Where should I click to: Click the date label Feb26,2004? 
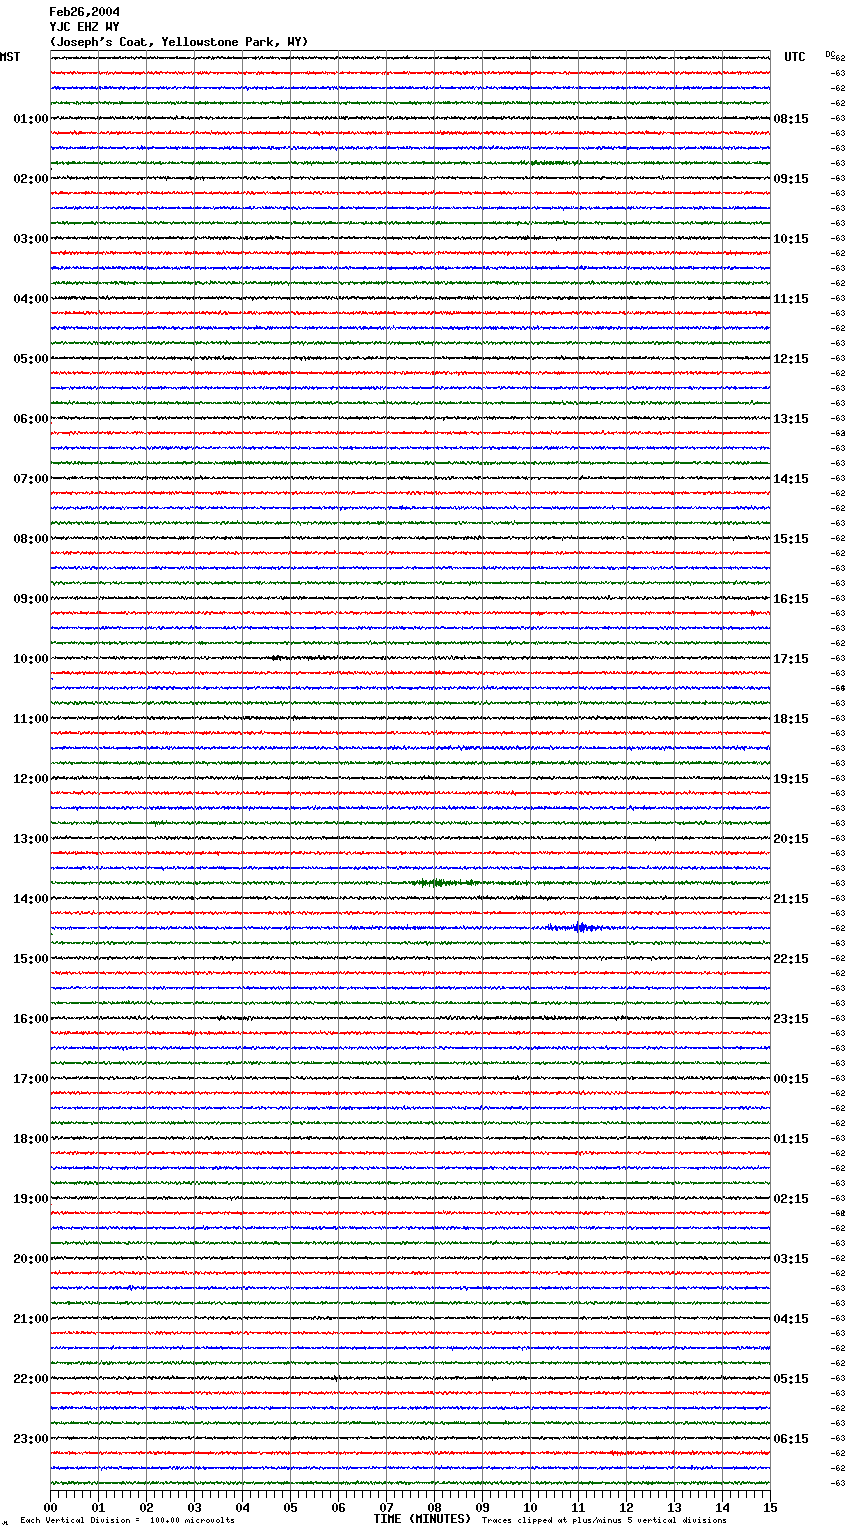[84, 12]
